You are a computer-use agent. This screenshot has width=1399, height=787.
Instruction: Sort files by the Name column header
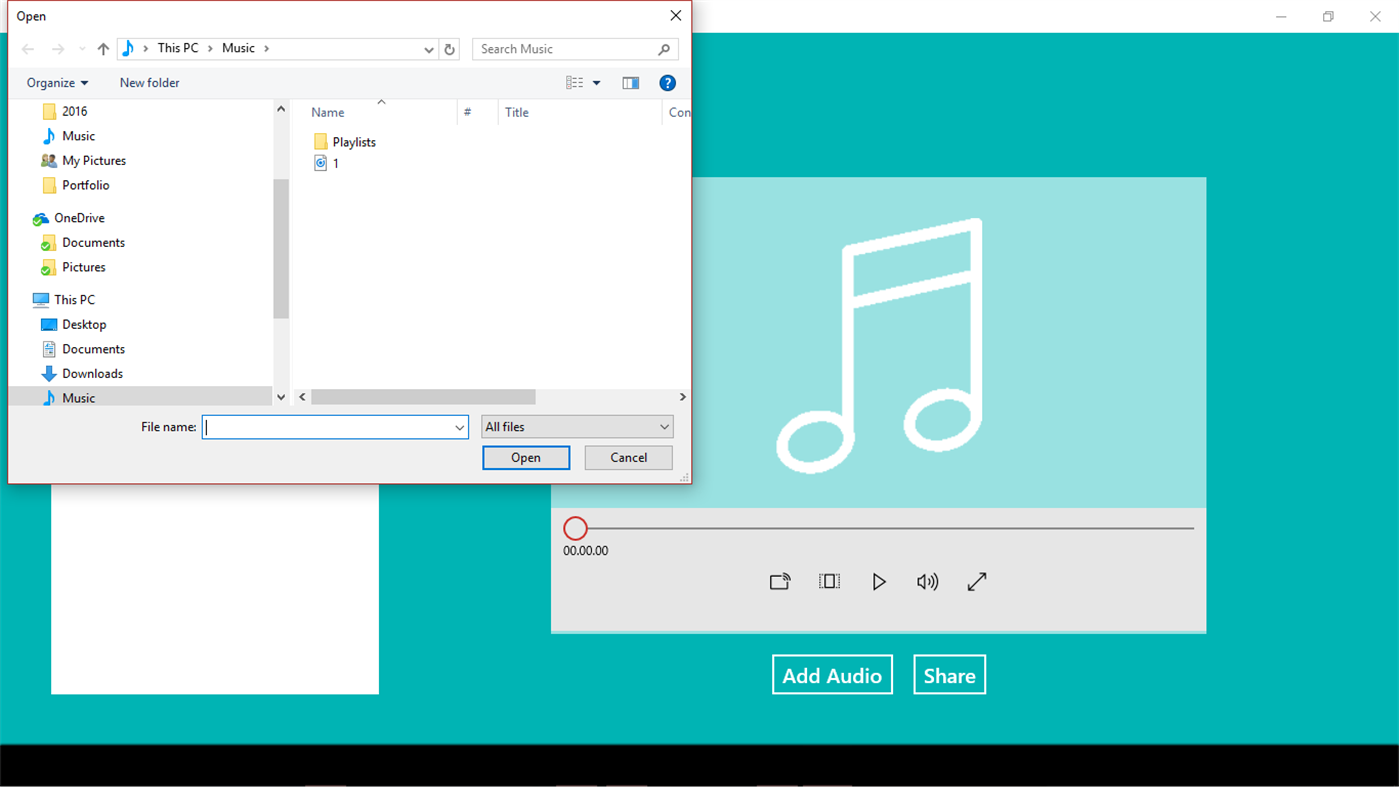(x=327, y=112)
